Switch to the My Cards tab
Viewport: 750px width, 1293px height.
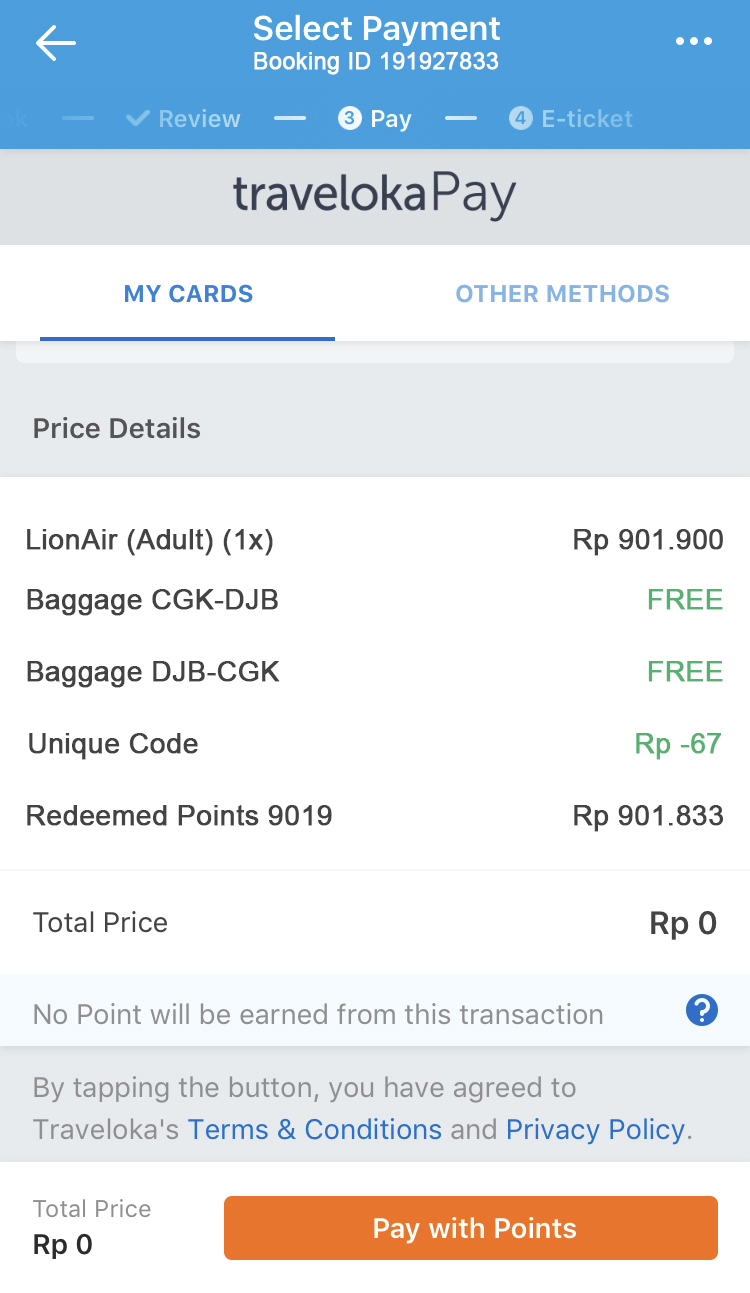click(188, 294)
